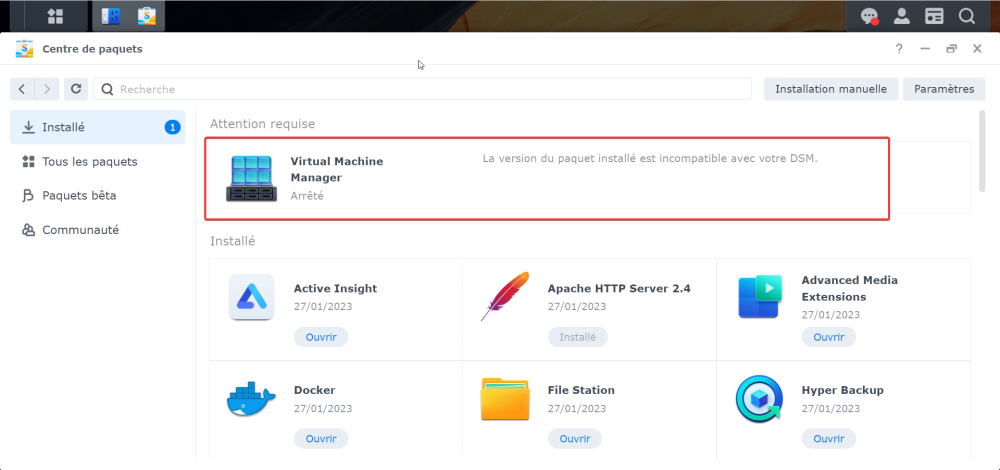Click the Advanced Media Extensions icon
This screenshot has width=1000, height=470.
[x=760, y=297]
